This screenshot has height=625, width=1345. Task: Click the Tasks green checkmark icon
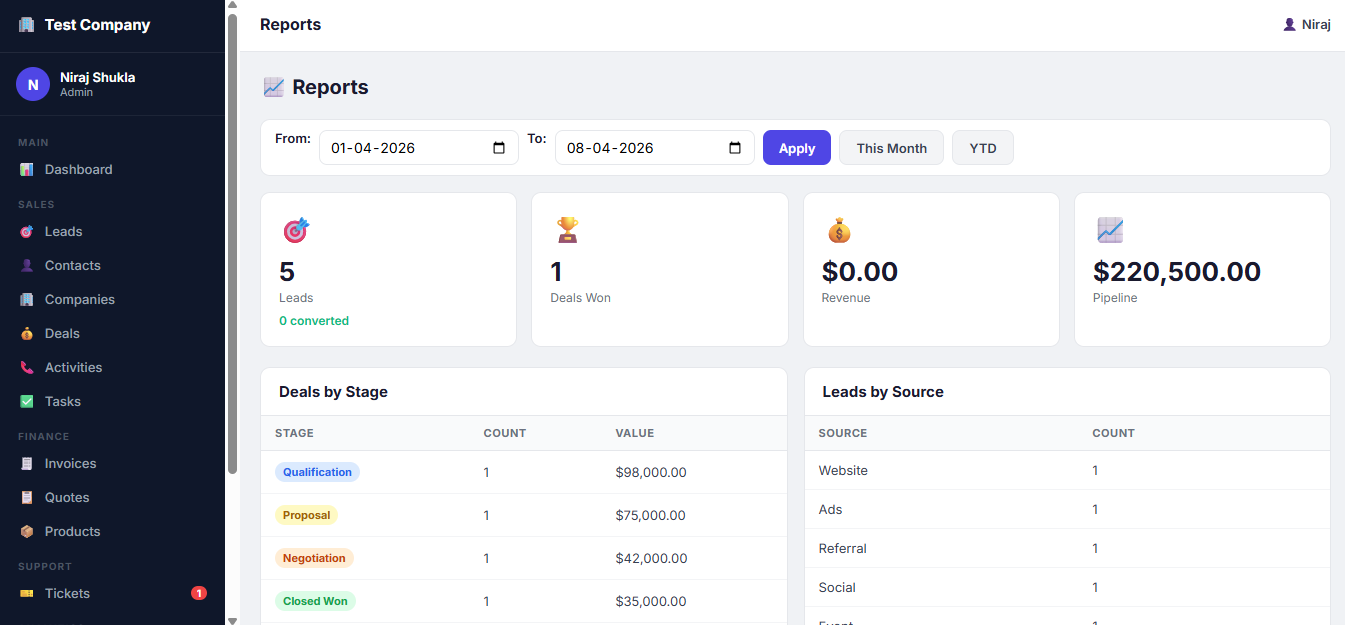point(27,402)
